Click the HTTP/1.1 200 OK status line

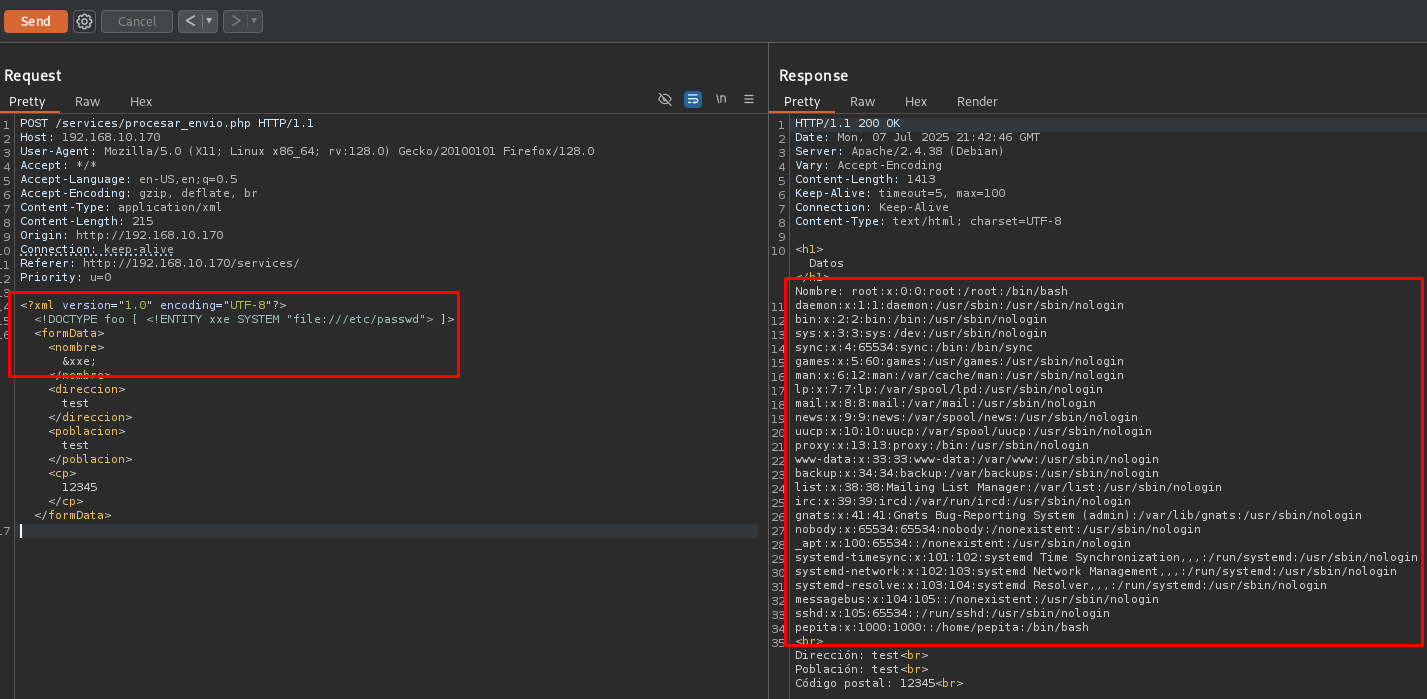click(x=847, y=123)
